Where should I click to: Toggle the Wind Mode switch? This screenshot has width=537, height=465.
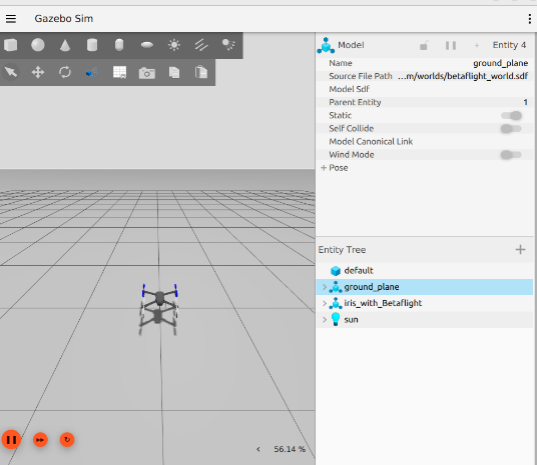click(x=511, y=155)
